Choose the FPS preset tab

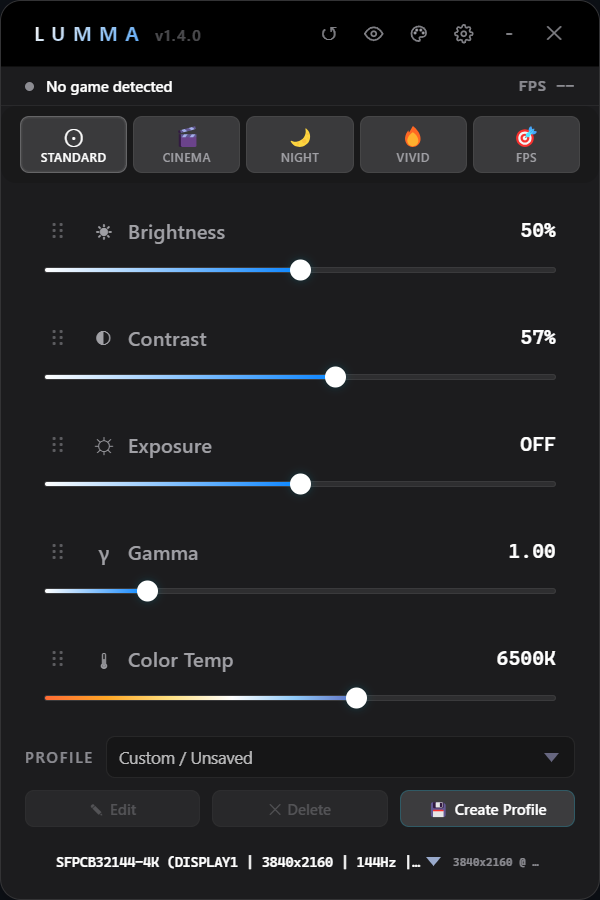coord(526,145)
